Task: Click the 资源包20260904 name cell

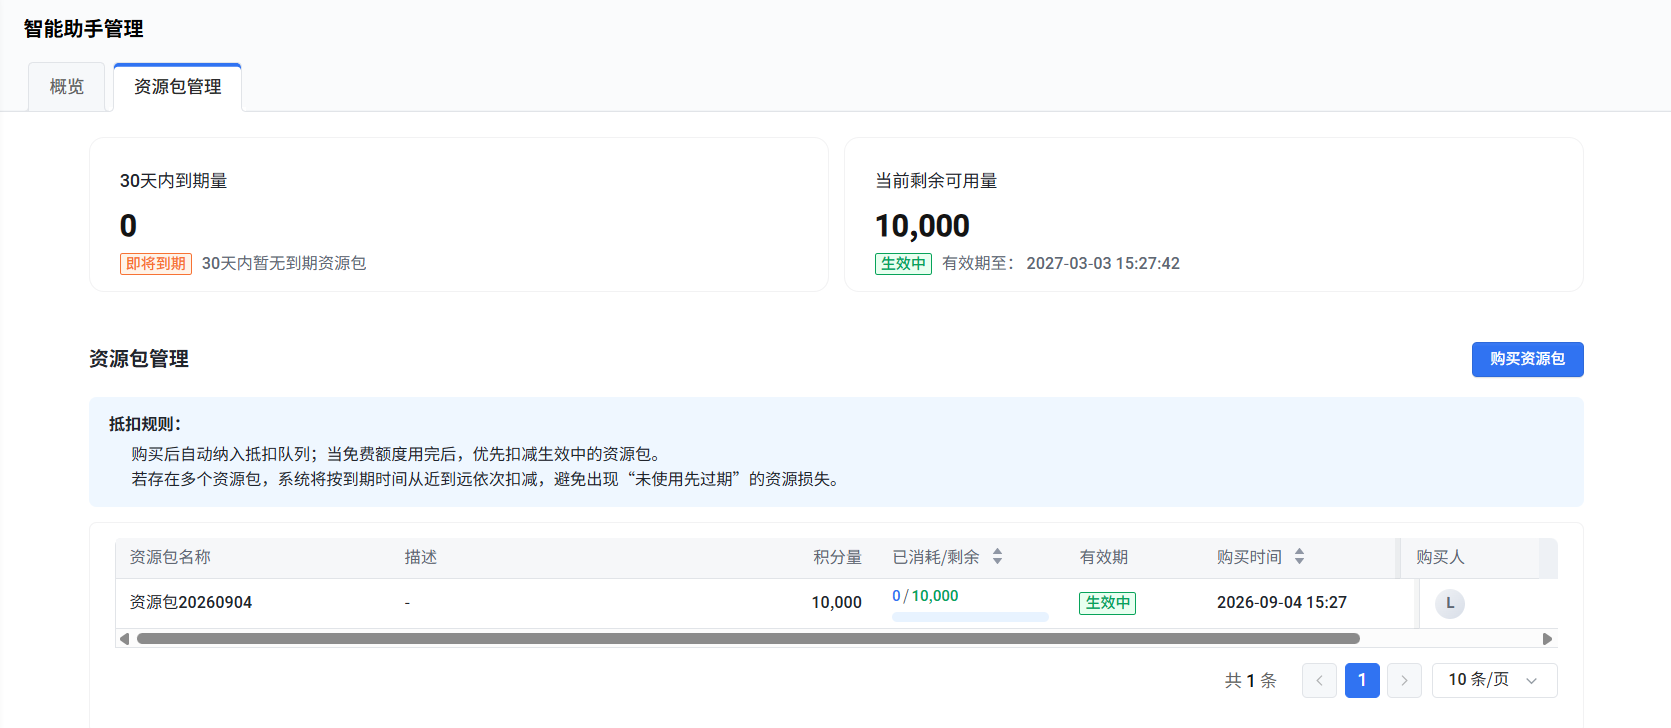Action: [x=190, y=602]
